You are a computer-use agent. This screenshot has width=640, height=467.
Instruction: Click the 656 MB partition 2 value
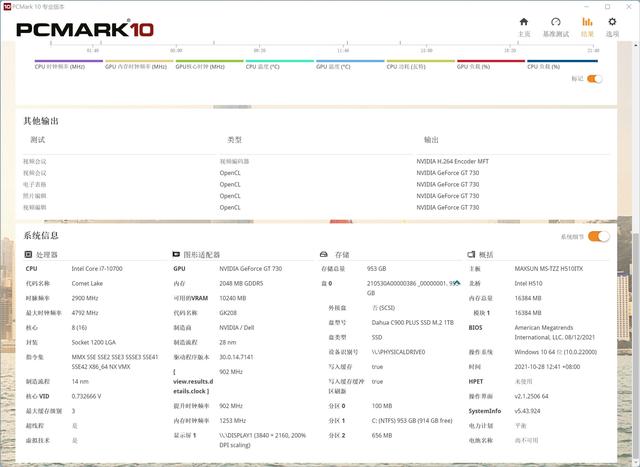pos(382,435)
